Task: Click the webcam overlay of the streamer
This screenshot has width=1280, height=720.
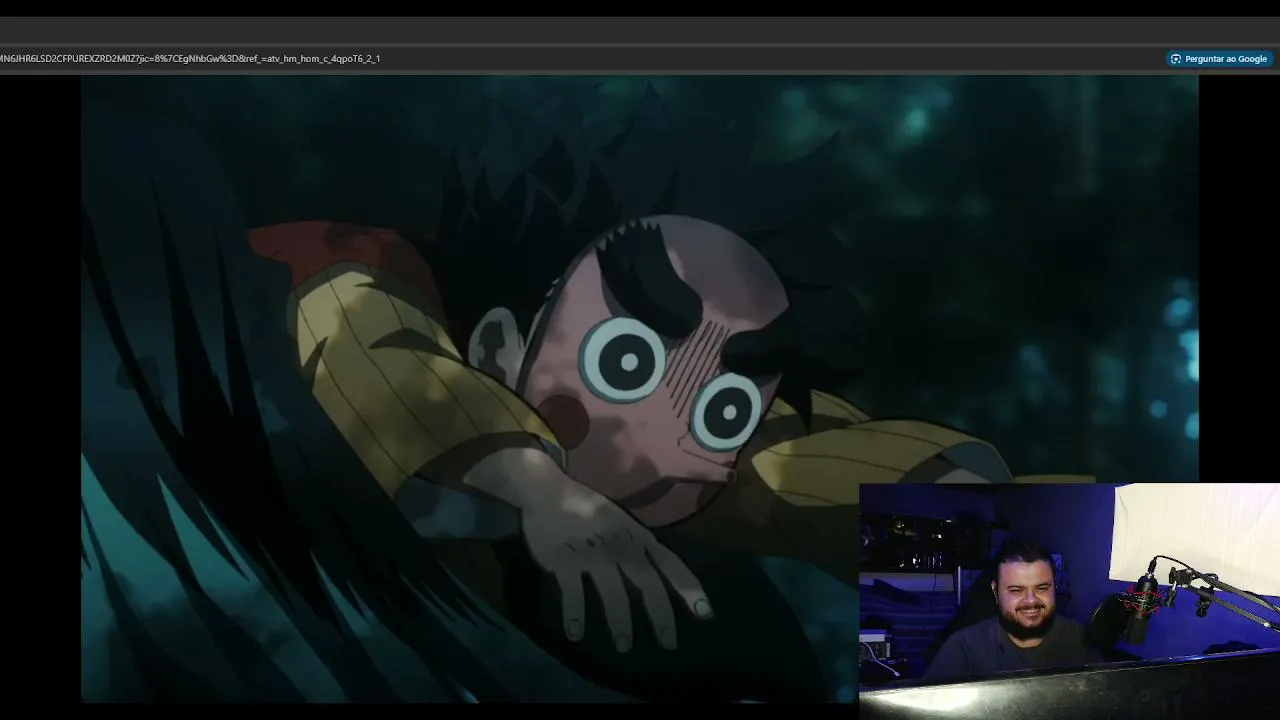Action: tap(1069, 600)
